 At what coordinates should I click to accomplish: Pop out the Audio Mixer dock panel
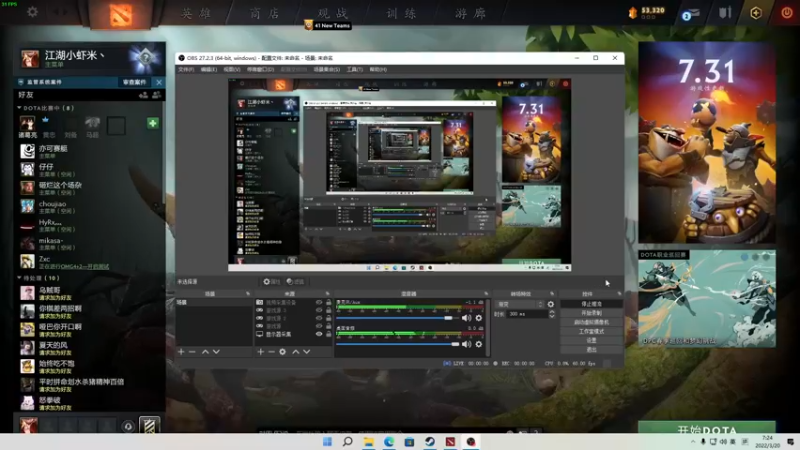[x=486, y=294]
